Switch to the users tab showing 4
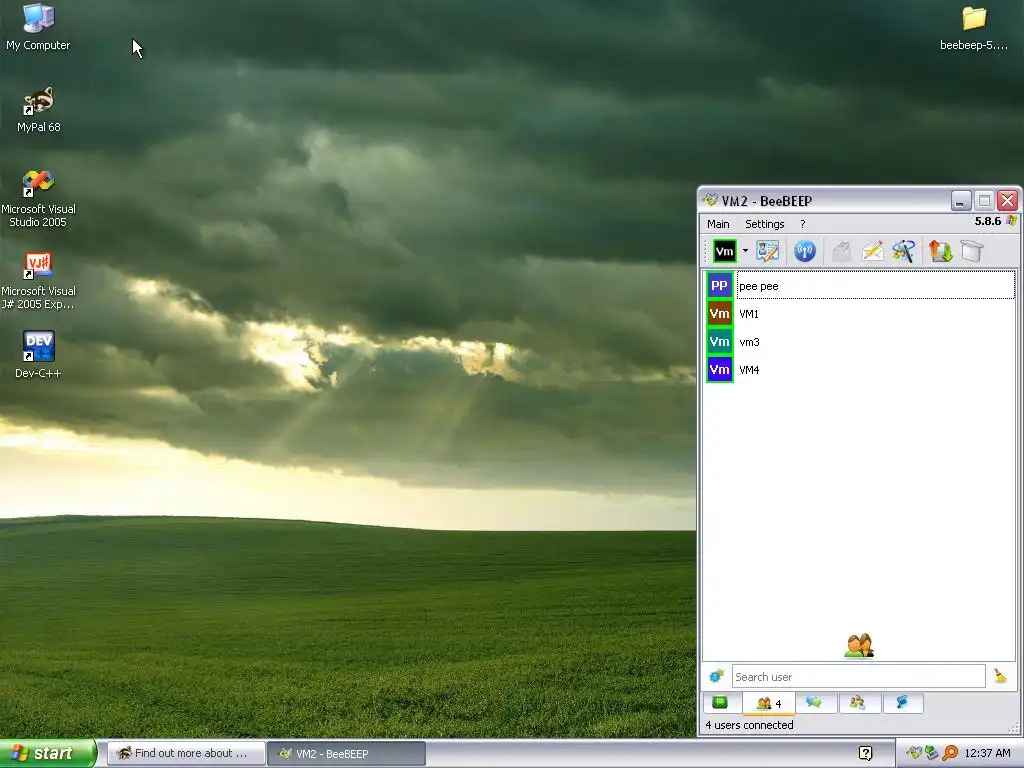Screen dimensions: 1024x768 coord(769,703)
